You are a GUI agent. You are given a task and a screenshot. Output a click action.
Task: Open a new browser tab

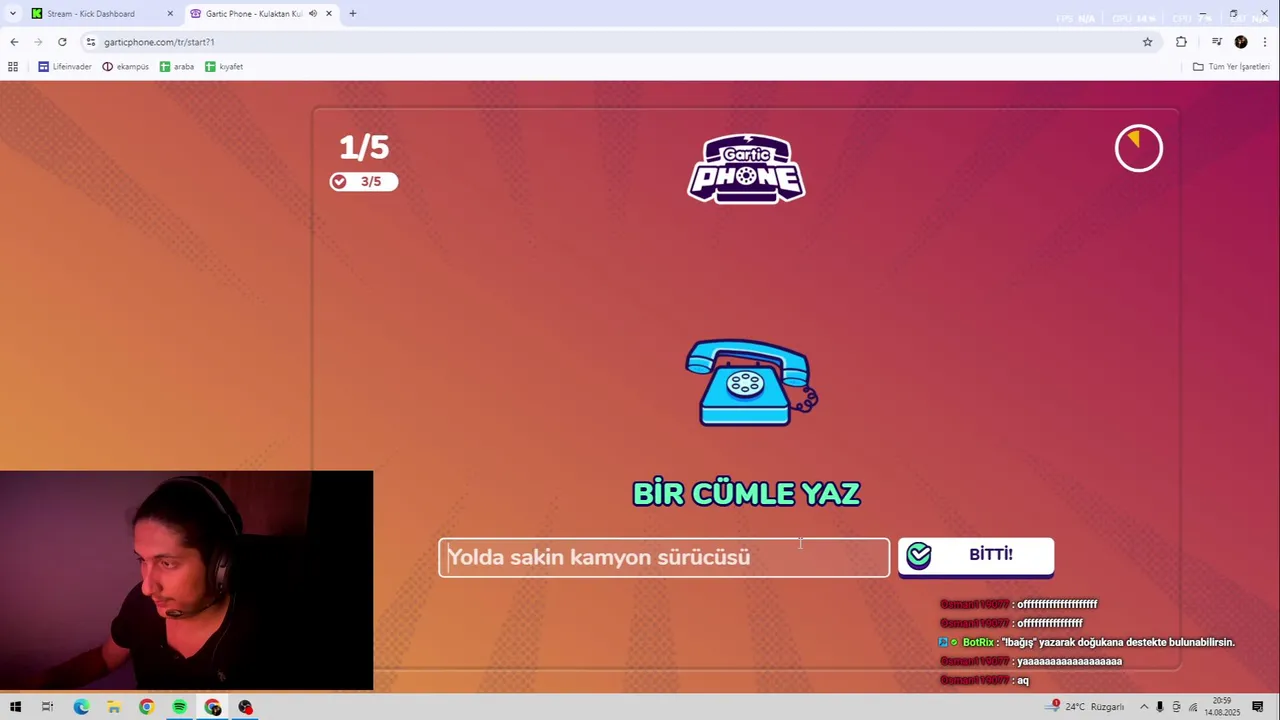[353, 14]
